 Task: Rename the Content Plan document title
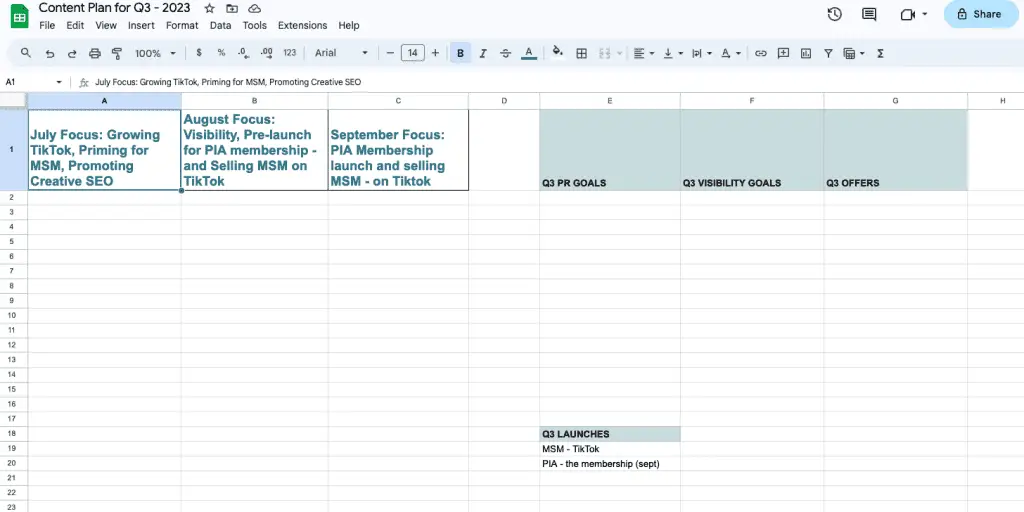[115, 8]
